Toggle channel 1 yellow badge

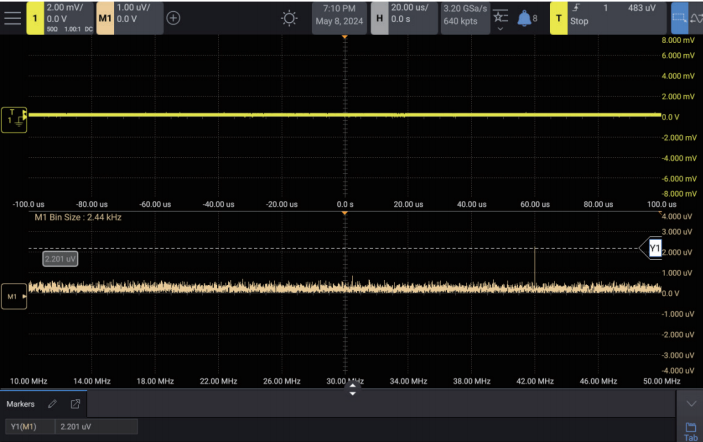click(36, 18)
